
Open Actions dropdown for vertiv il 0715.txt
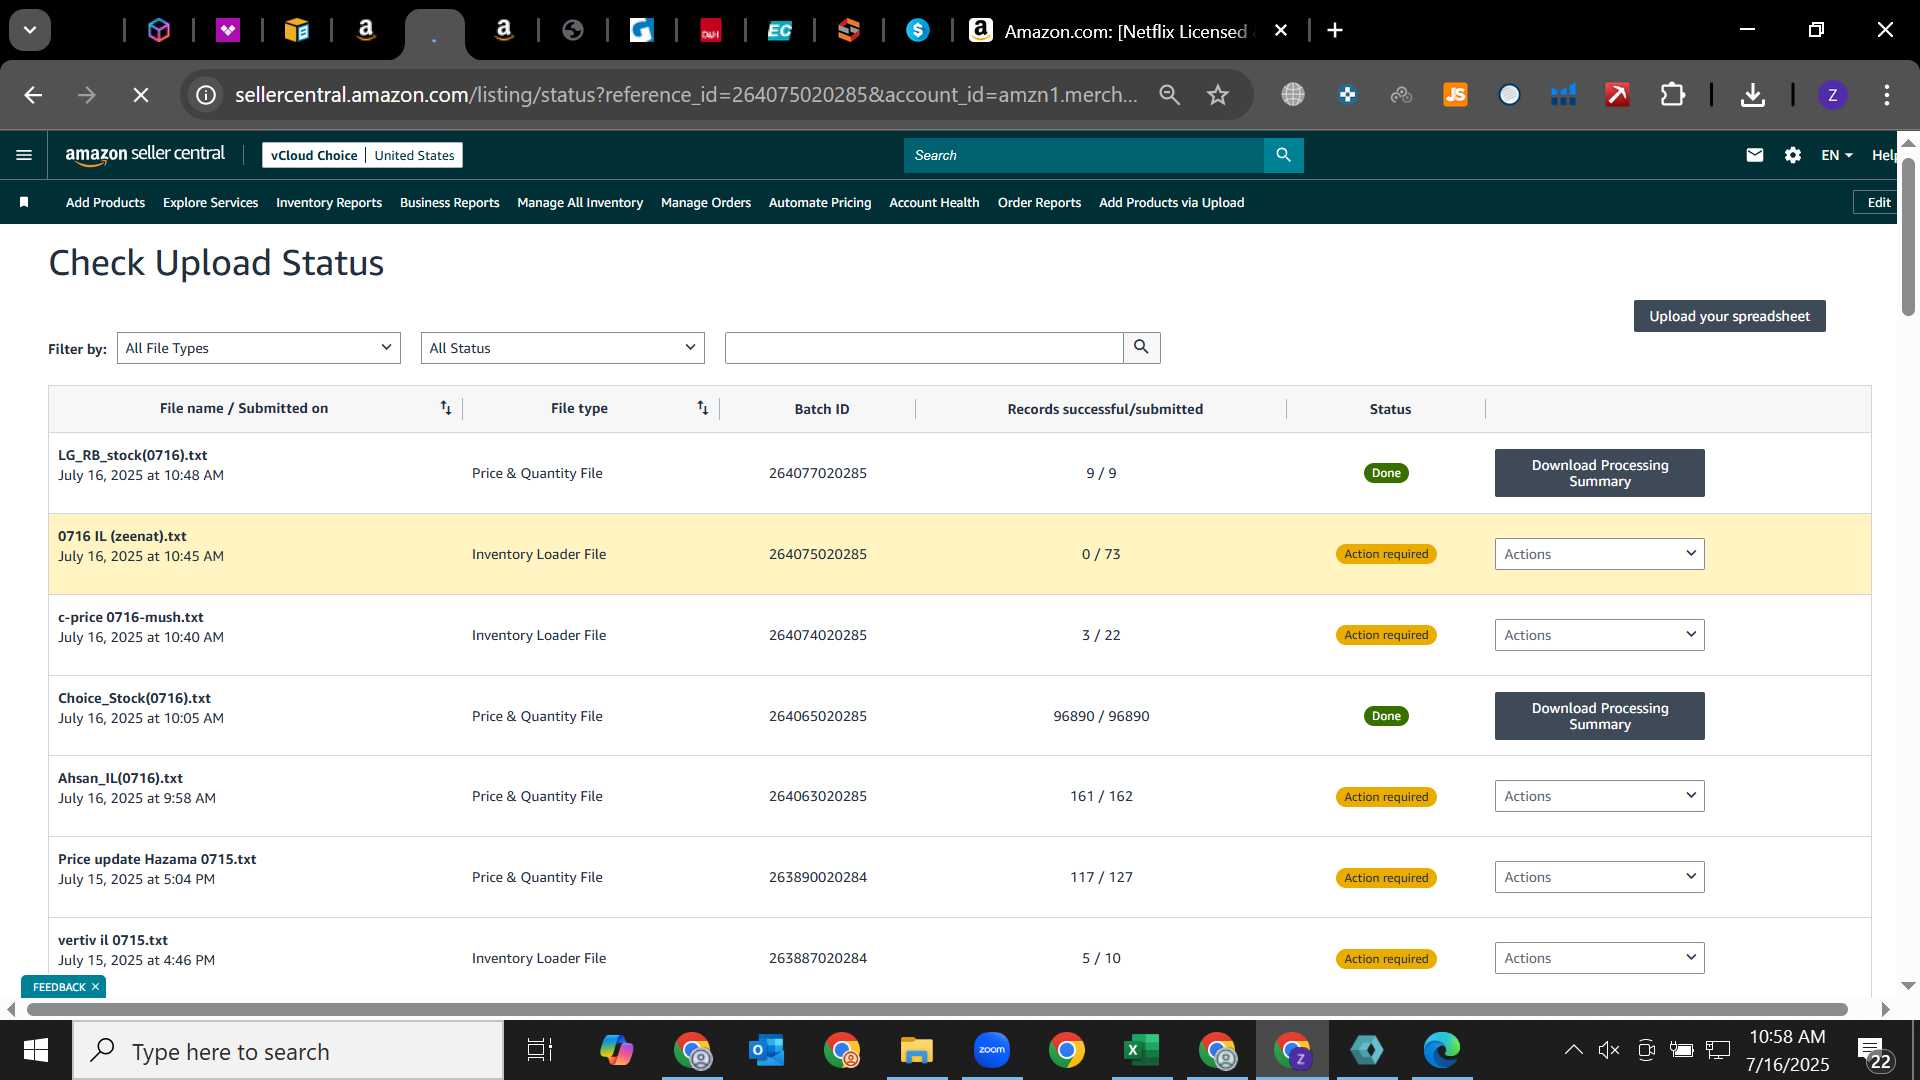click(x=1599, y=958)
